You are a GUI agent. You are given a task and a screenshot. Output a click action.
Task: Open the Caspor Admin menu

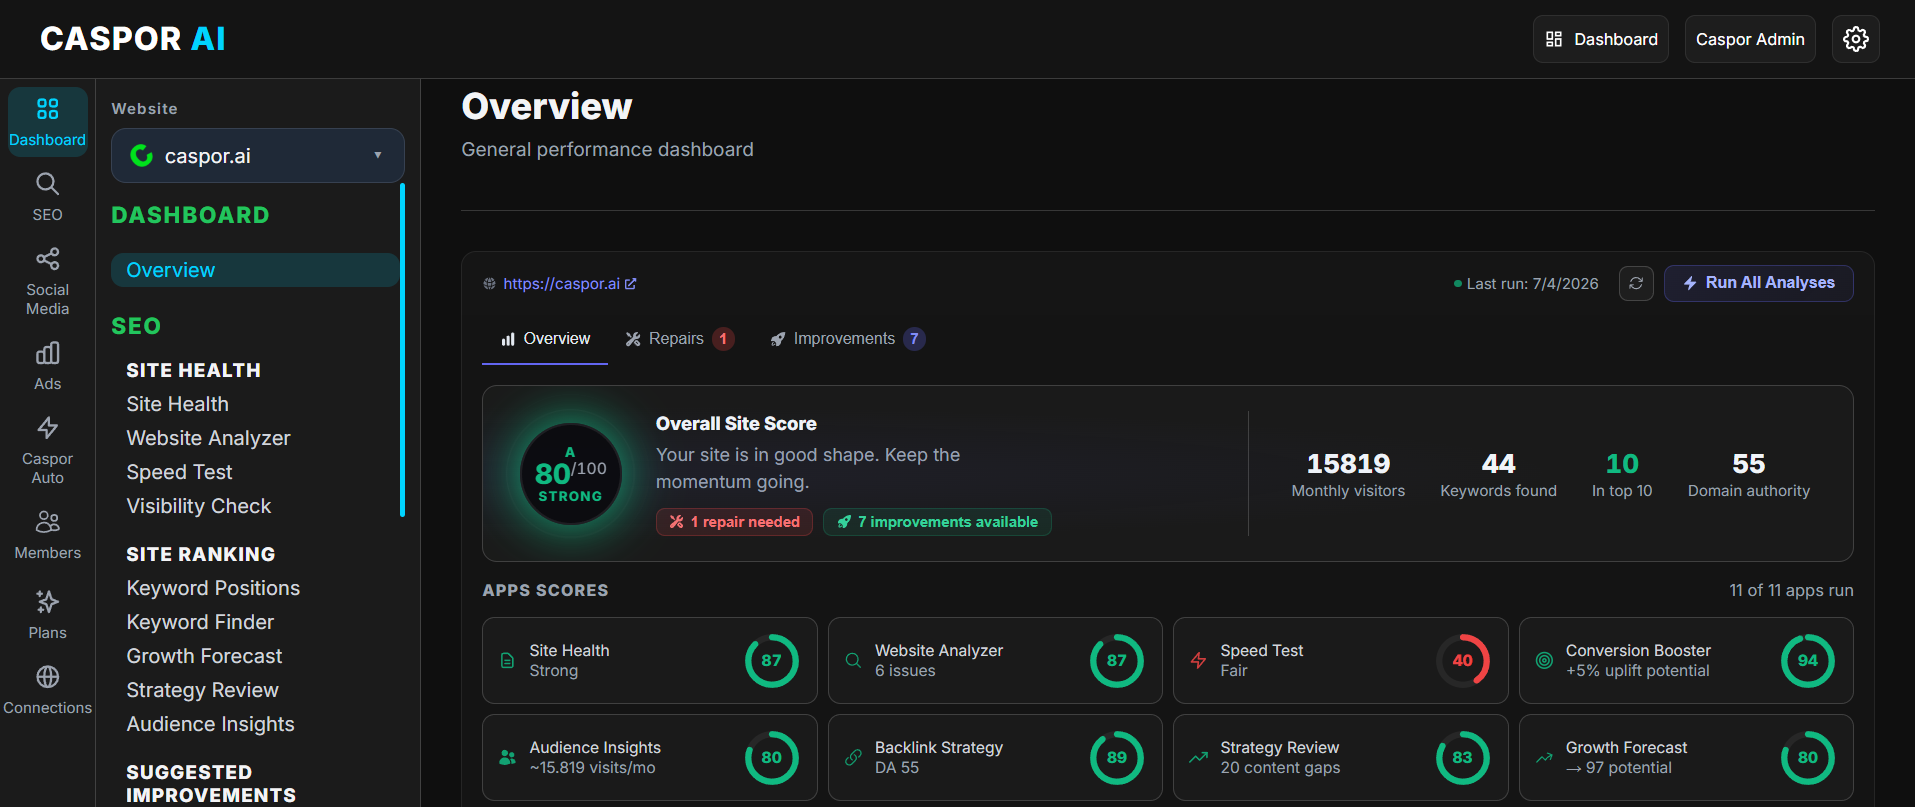pos(1750,39)
